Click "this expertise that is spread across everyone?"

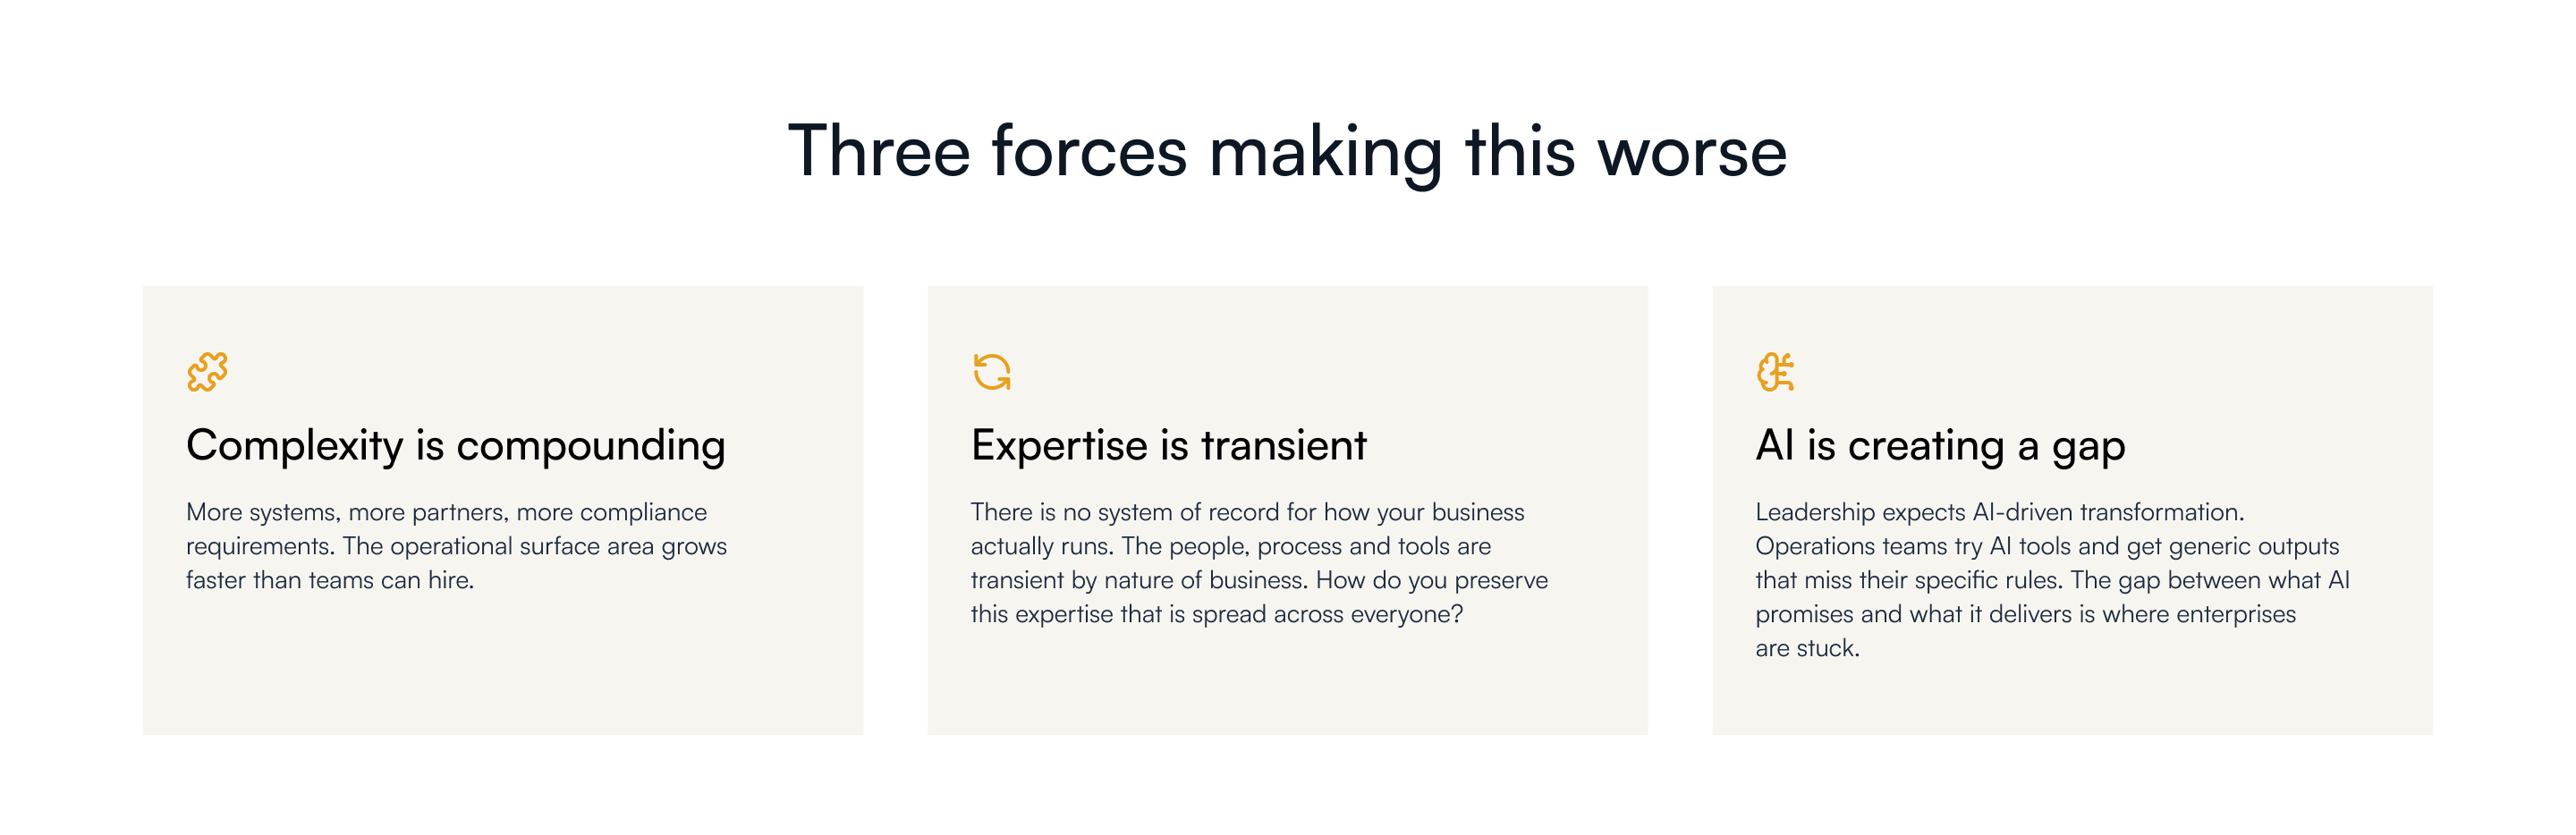1216,614
